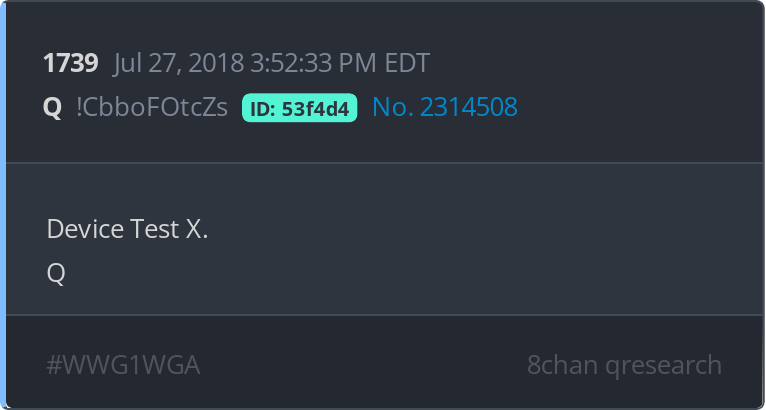This screenshot has height=410, width=766.
Task: Click the Jul 27, 2018 date
Action: coord(179,63)
